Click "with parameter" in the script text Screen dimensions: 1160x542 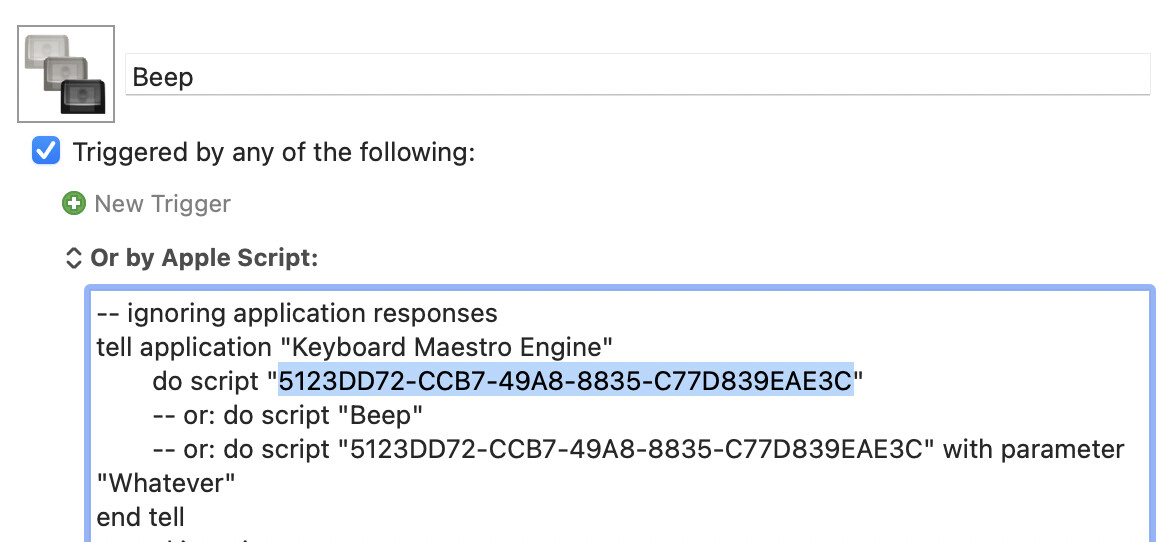tap(1034, 449)
